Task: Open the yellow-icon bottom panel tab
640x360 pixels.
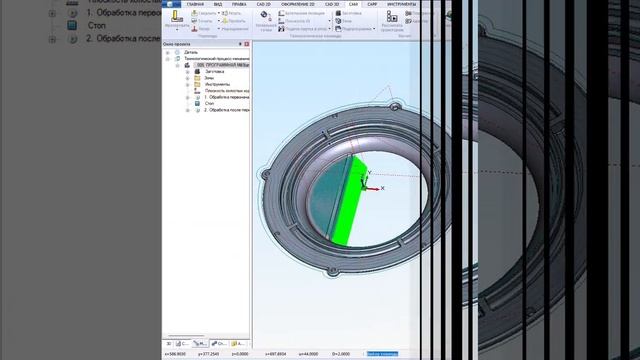Action: (x=238, y=344)
